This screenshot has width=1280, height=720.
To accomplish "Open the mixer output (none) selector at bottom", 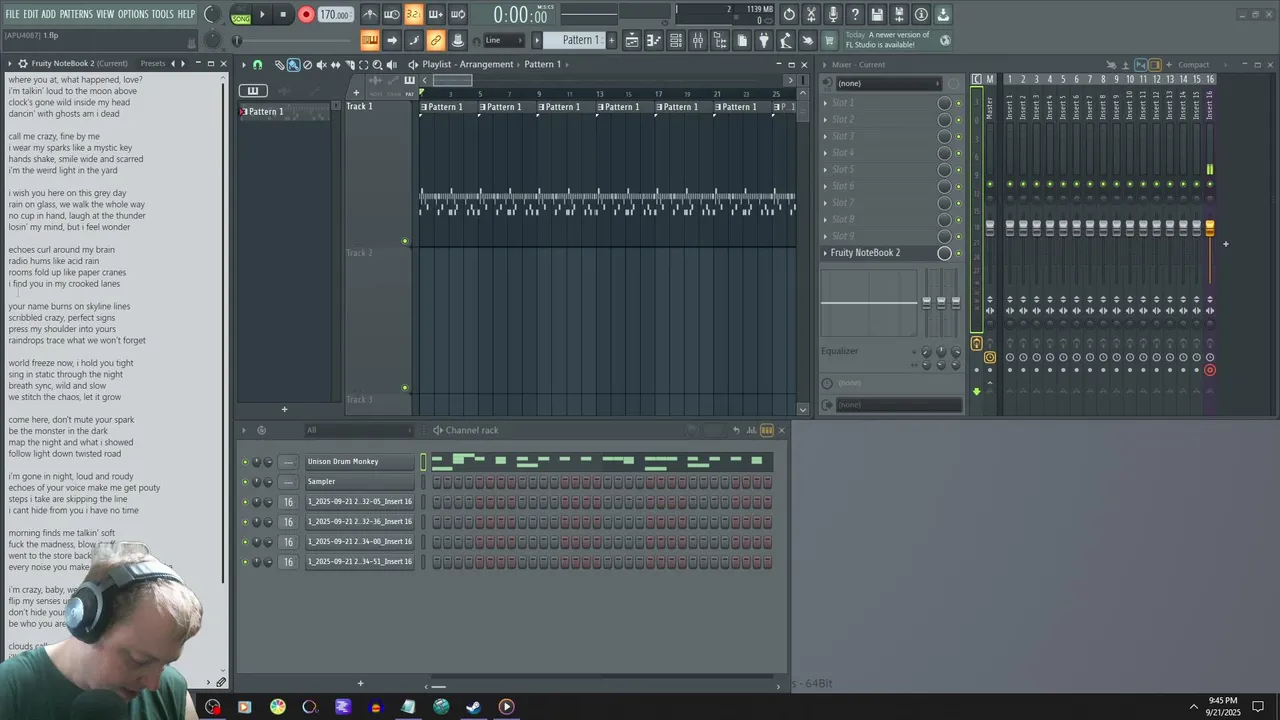I will [899, 405].
